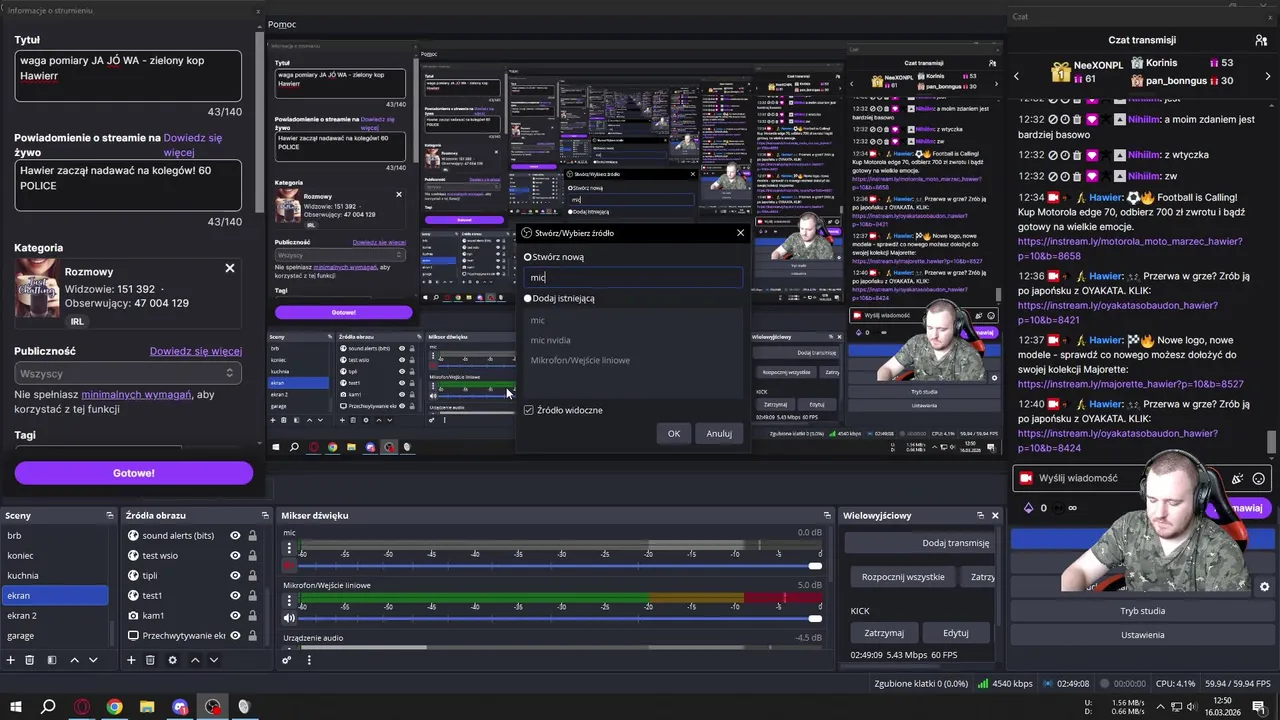Stop KICK stream with Zatrzymaj
This screenshot has width=1280, height=720.
click(x=884, y=633)
